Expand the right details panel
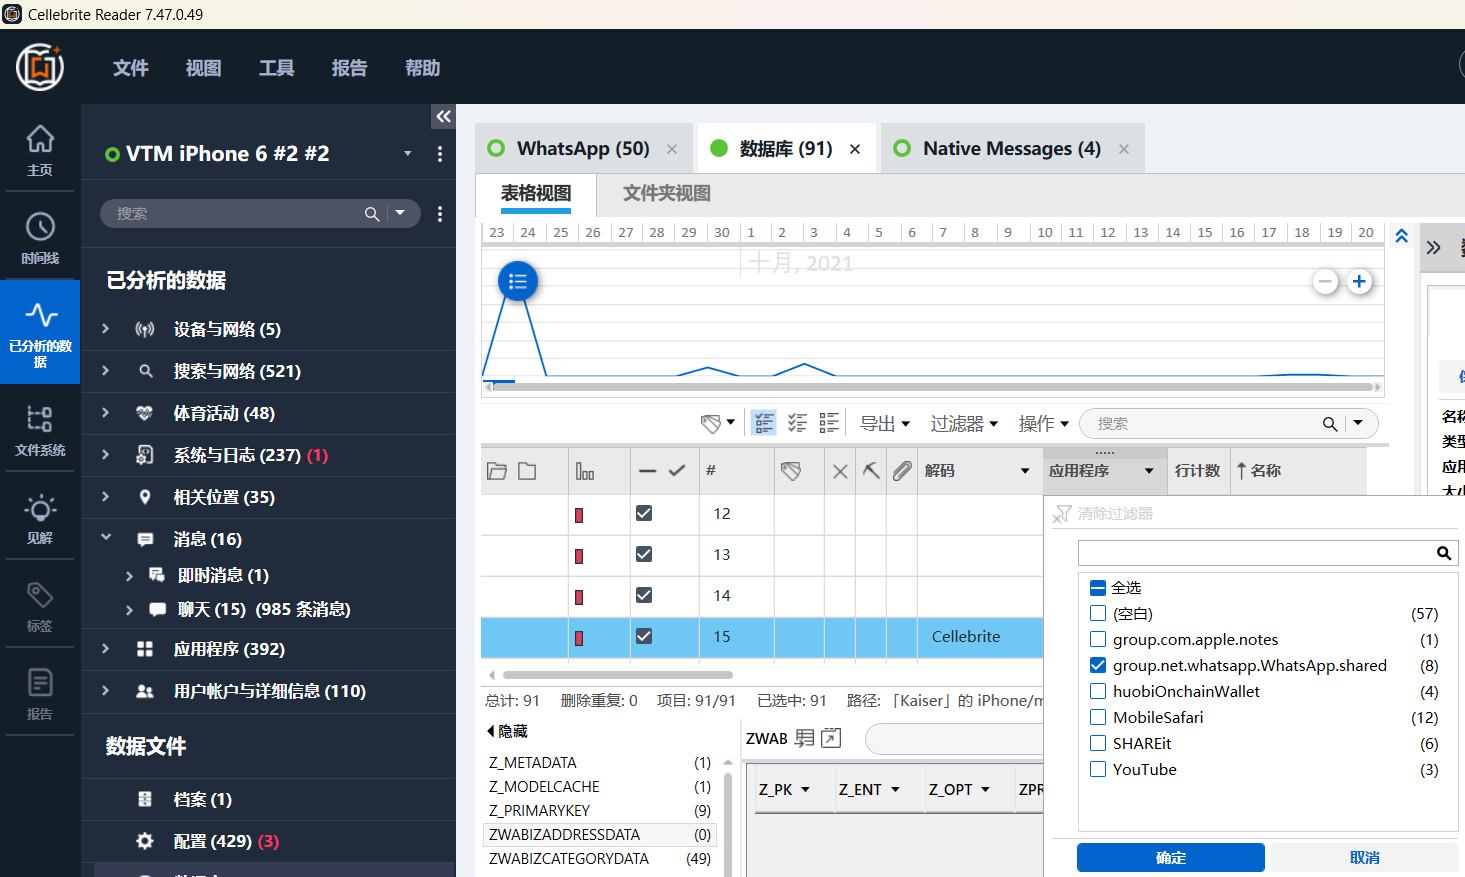 point(1434,247)
